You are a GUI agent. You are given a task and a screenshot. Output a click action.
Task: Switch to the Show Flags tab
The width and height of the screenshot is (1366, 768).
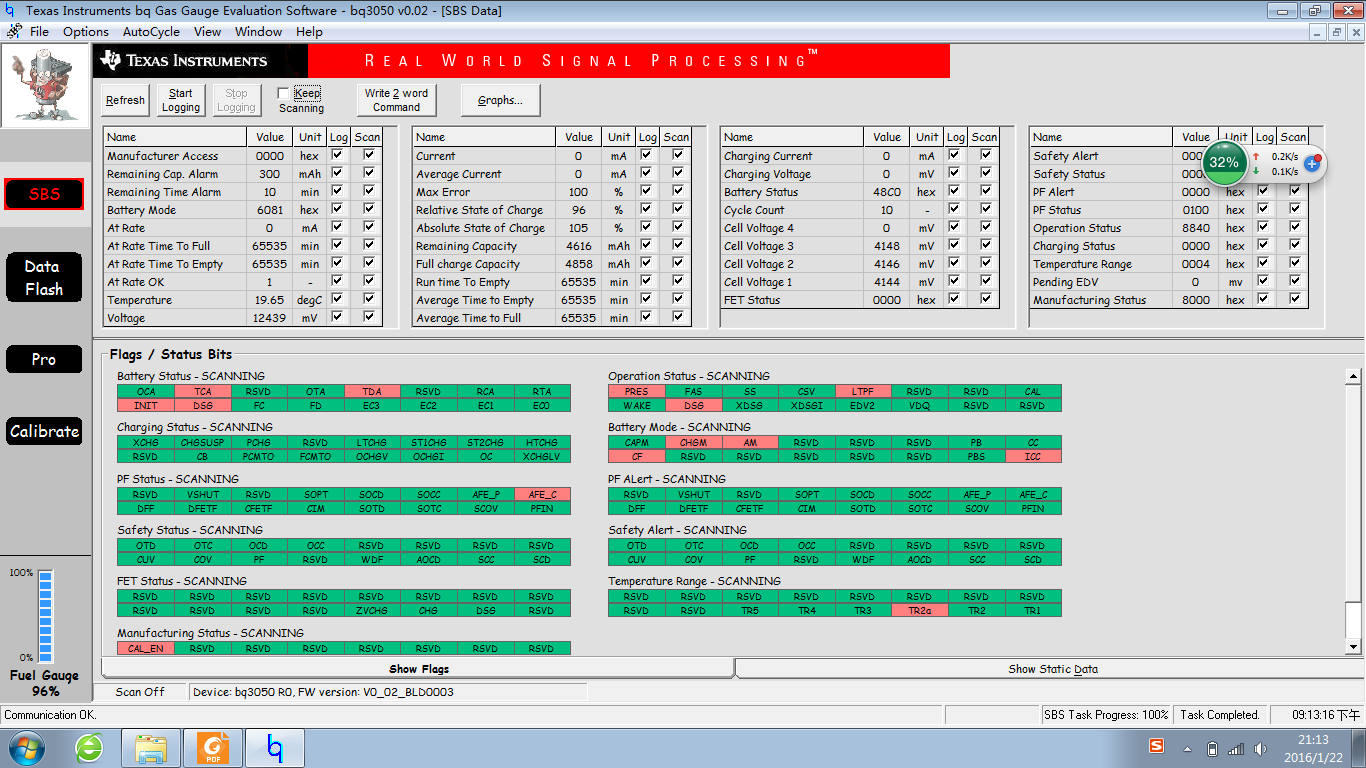coord(418,669)
